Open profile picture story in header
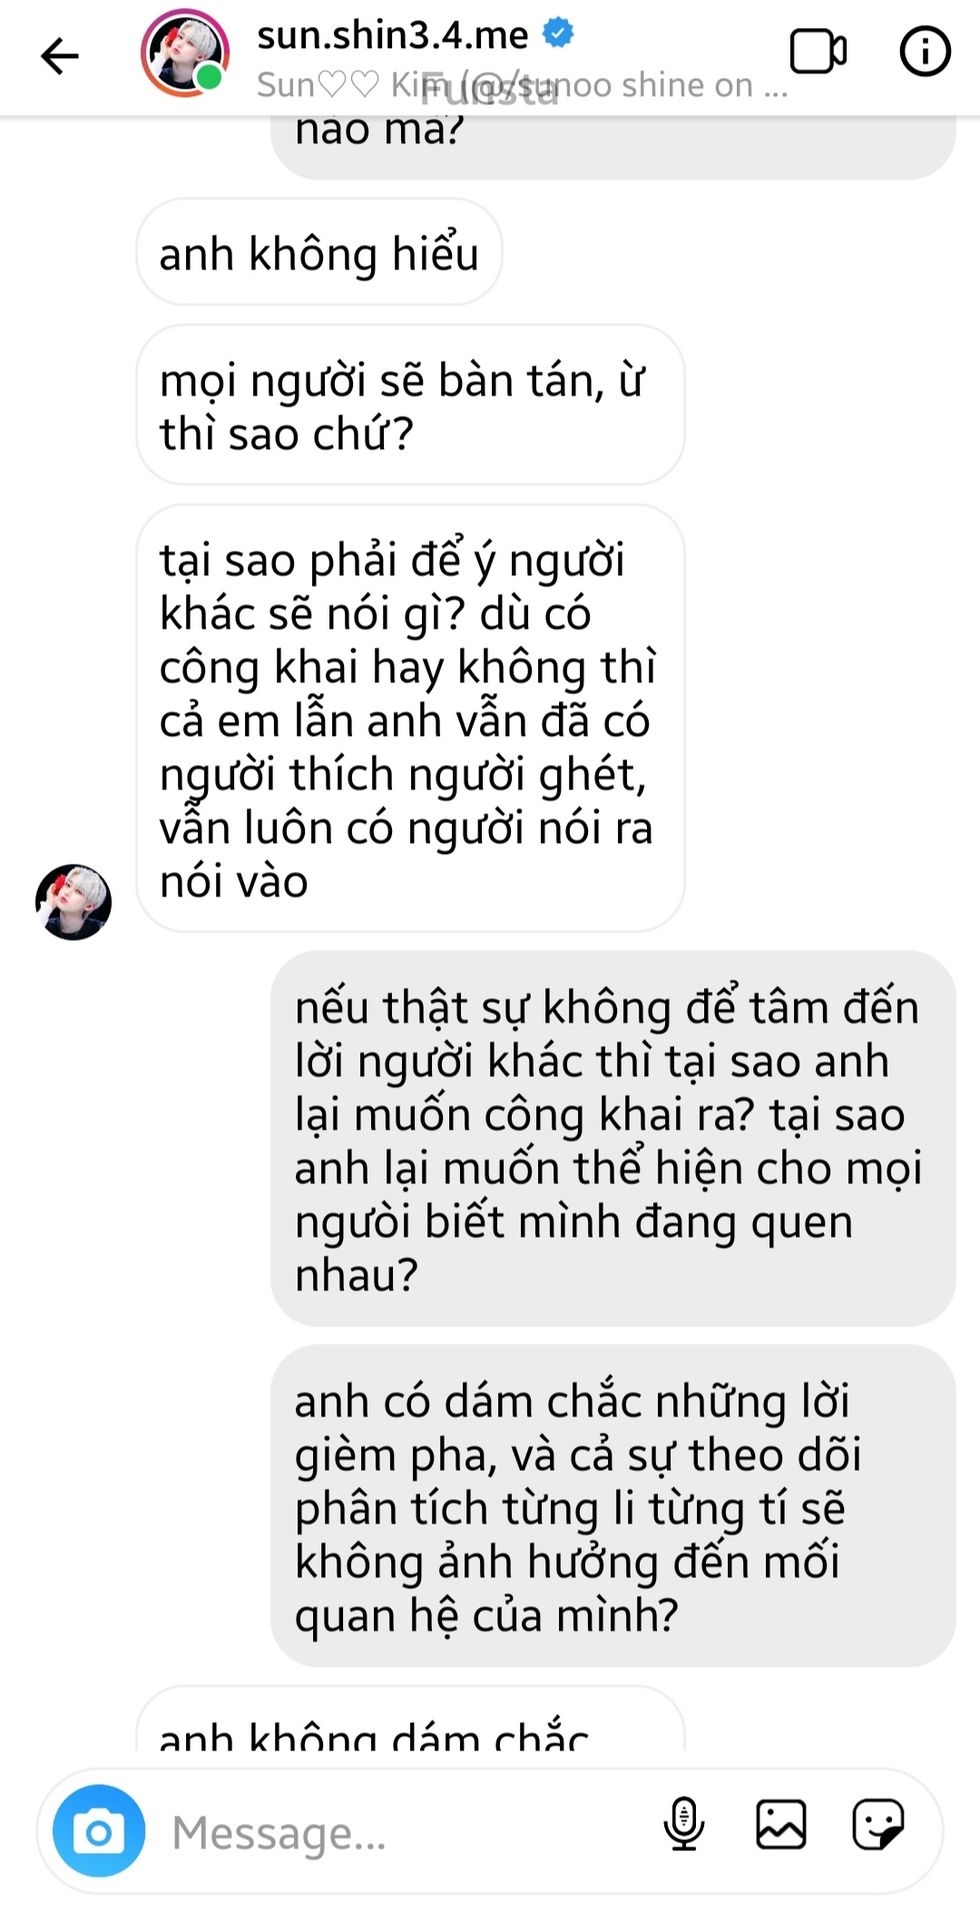Image resolution: width=980 pixels, height=1920 pixels. point(185,53)
